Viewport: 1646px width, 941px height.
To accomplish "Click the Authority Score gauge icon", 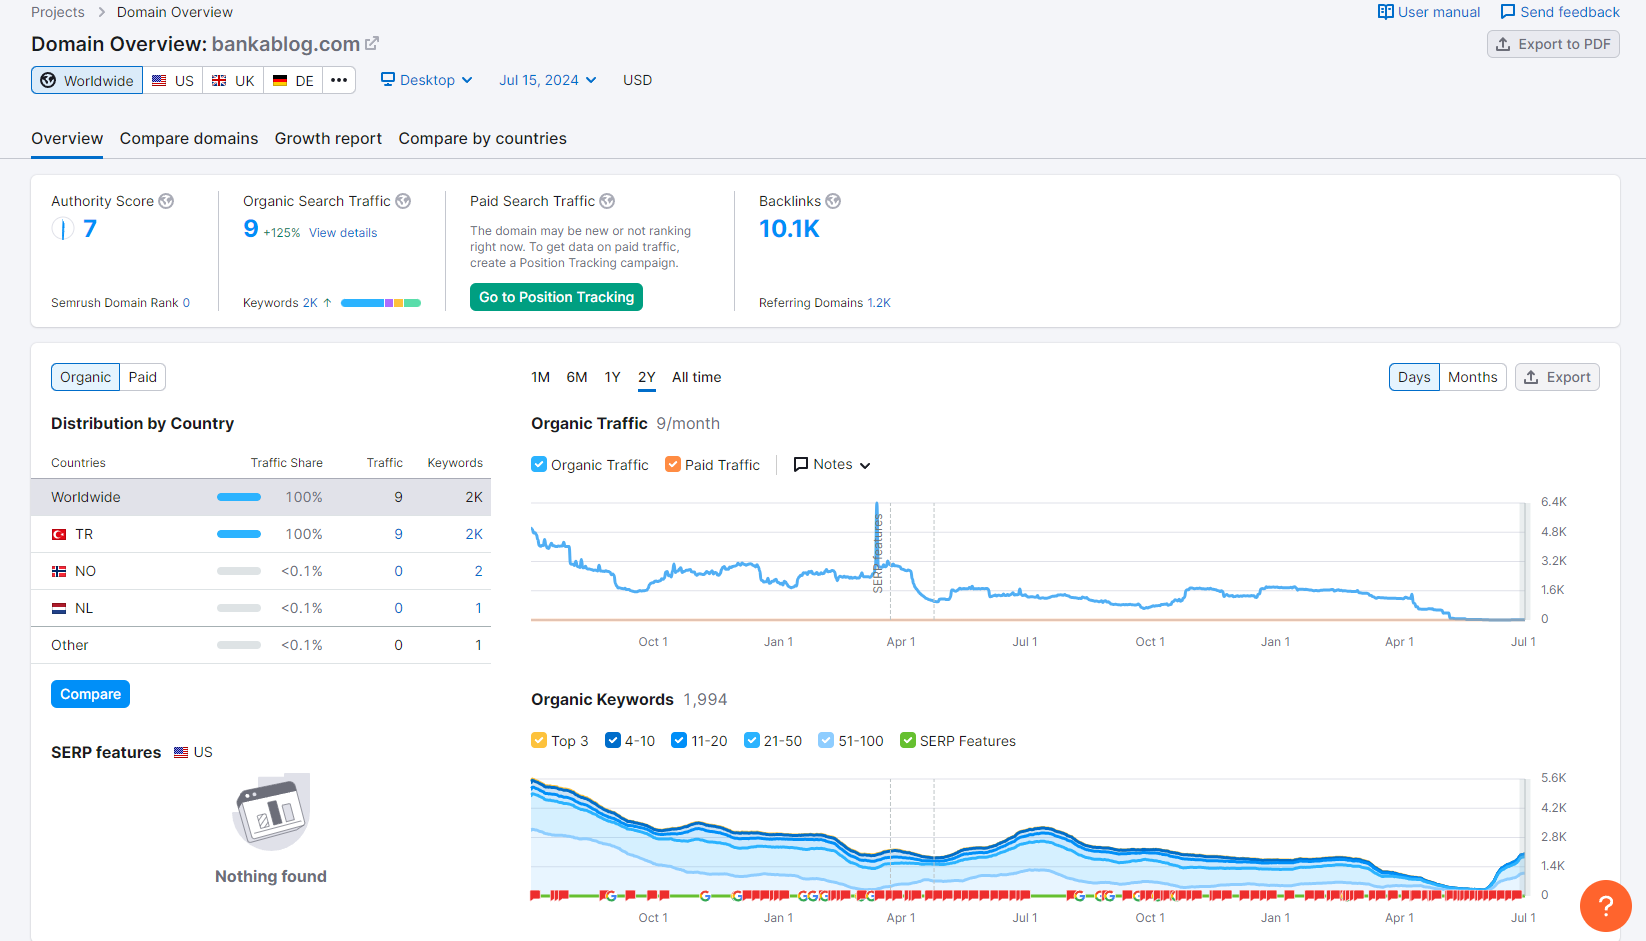I will (62, 229).
